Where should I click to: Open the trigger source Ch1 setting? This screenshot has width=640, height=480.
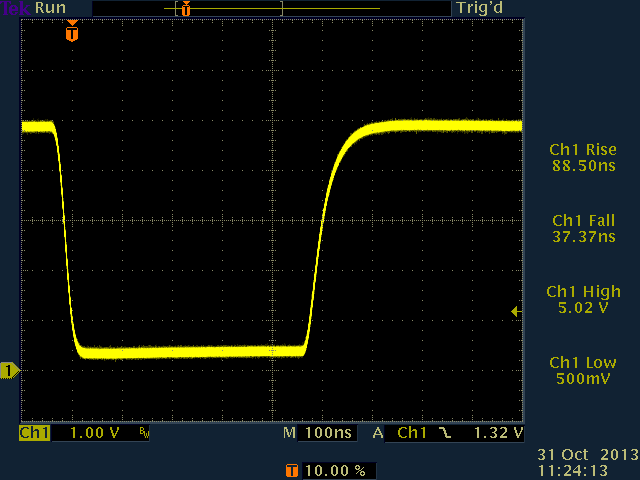(x=415, y=434)
